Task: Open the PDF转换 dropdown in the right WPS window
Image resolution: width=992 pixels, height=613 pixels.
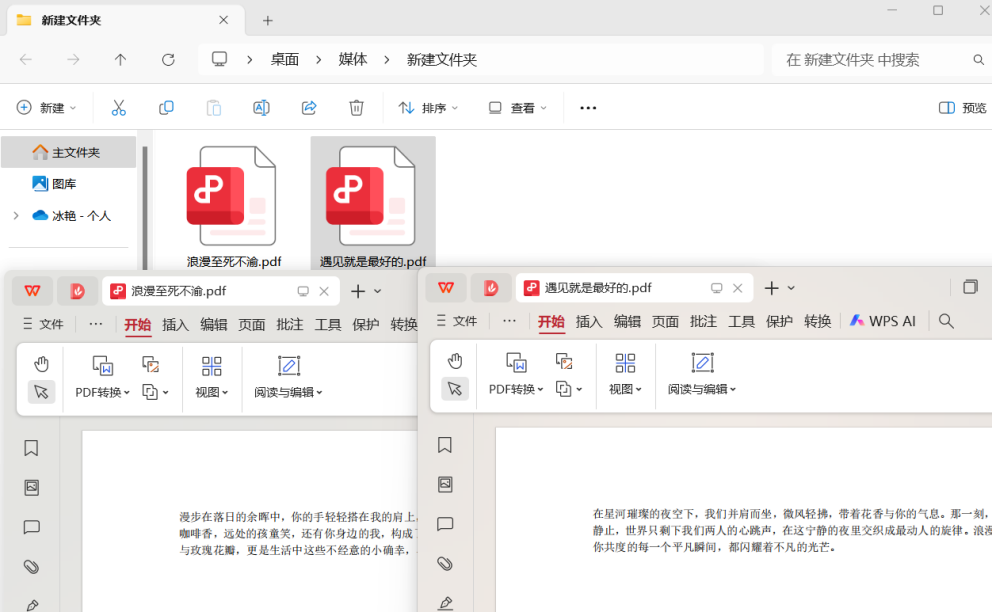Action: 516,389
